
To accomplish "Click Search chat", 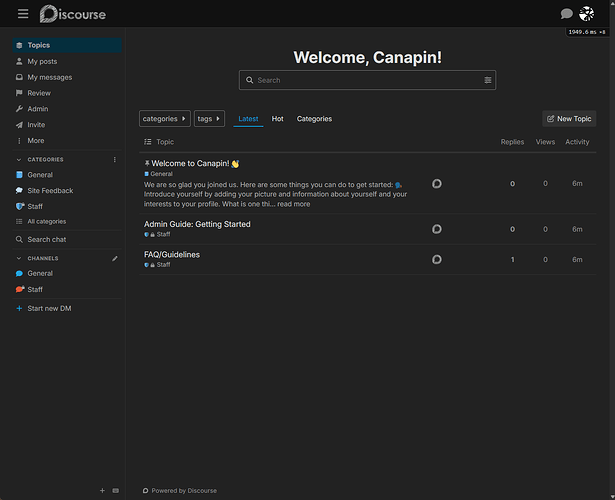I will coord(67,239).
